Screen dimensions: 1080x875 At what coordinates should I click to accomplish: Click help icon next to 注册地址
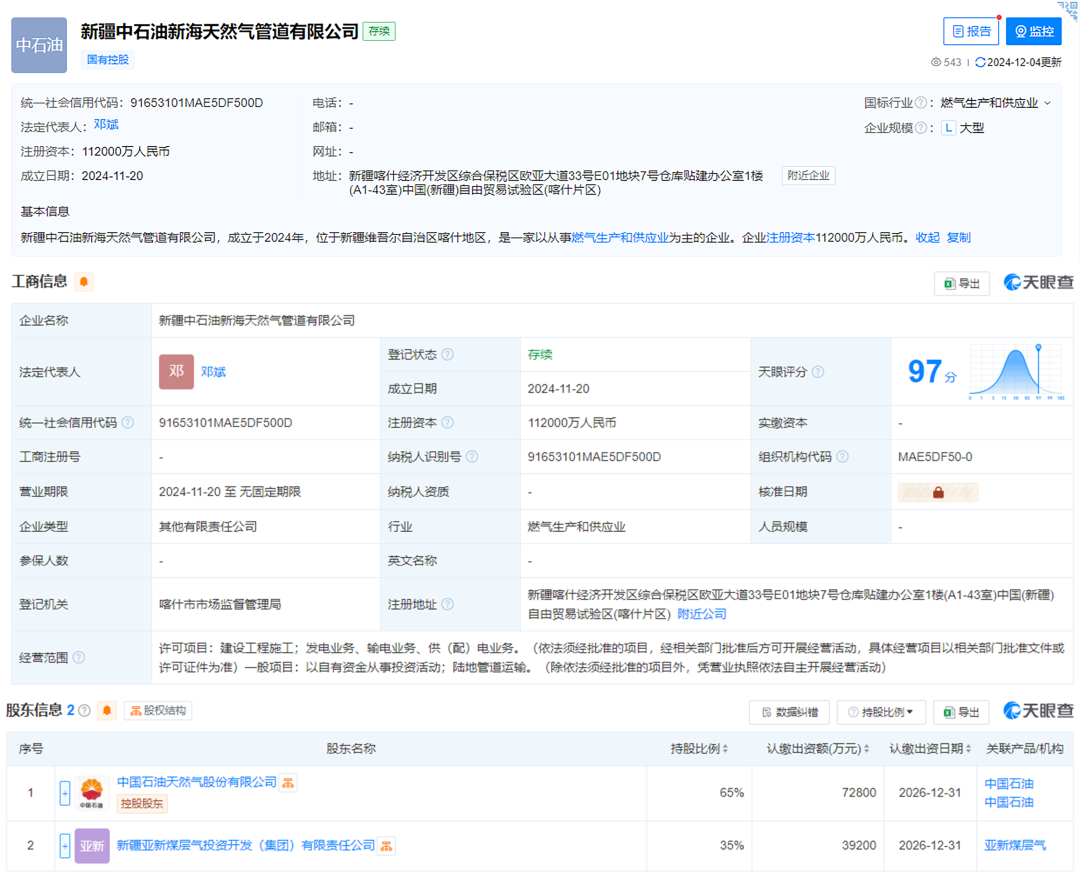click(x=448, y=604)
